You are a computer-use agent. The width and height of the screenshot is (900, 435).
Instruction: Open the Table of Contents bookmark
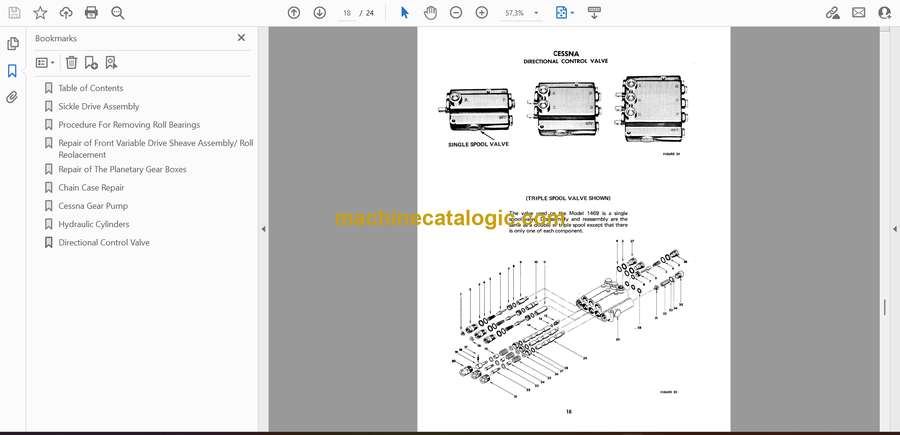[x=91, y=88]
